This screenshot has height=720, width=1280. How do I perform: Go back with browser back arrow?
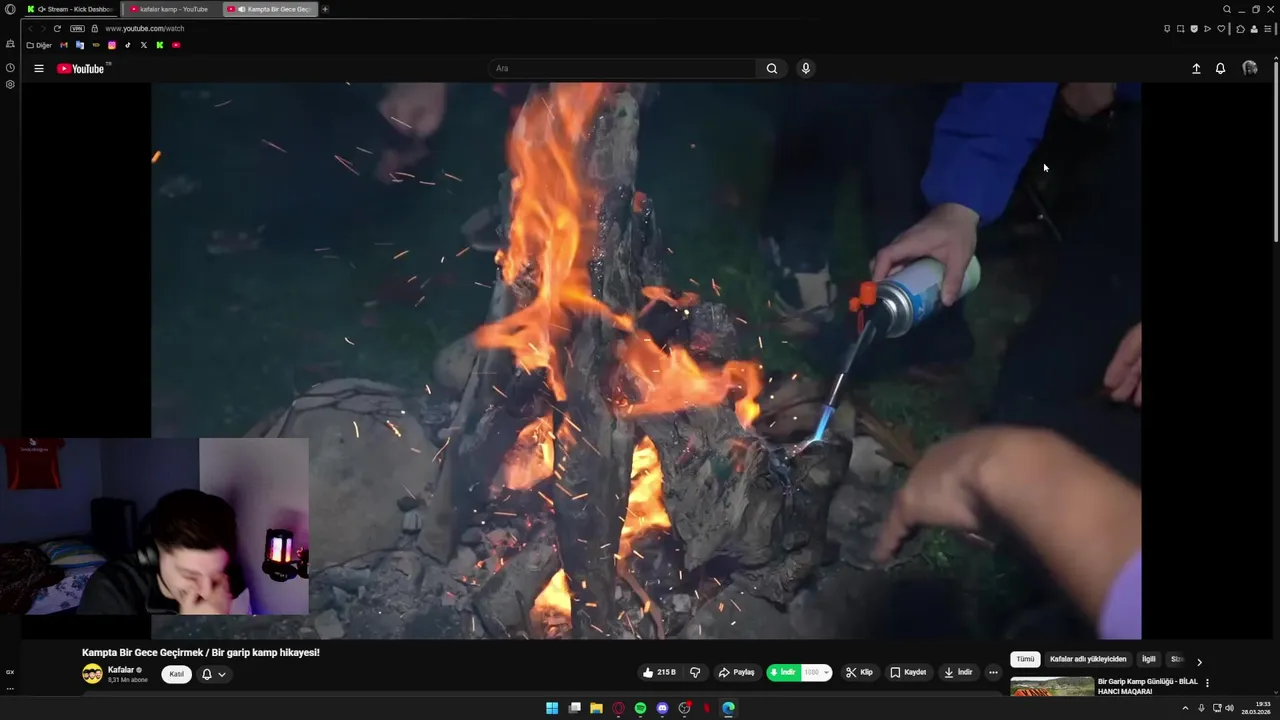click(x=31, y=29)
